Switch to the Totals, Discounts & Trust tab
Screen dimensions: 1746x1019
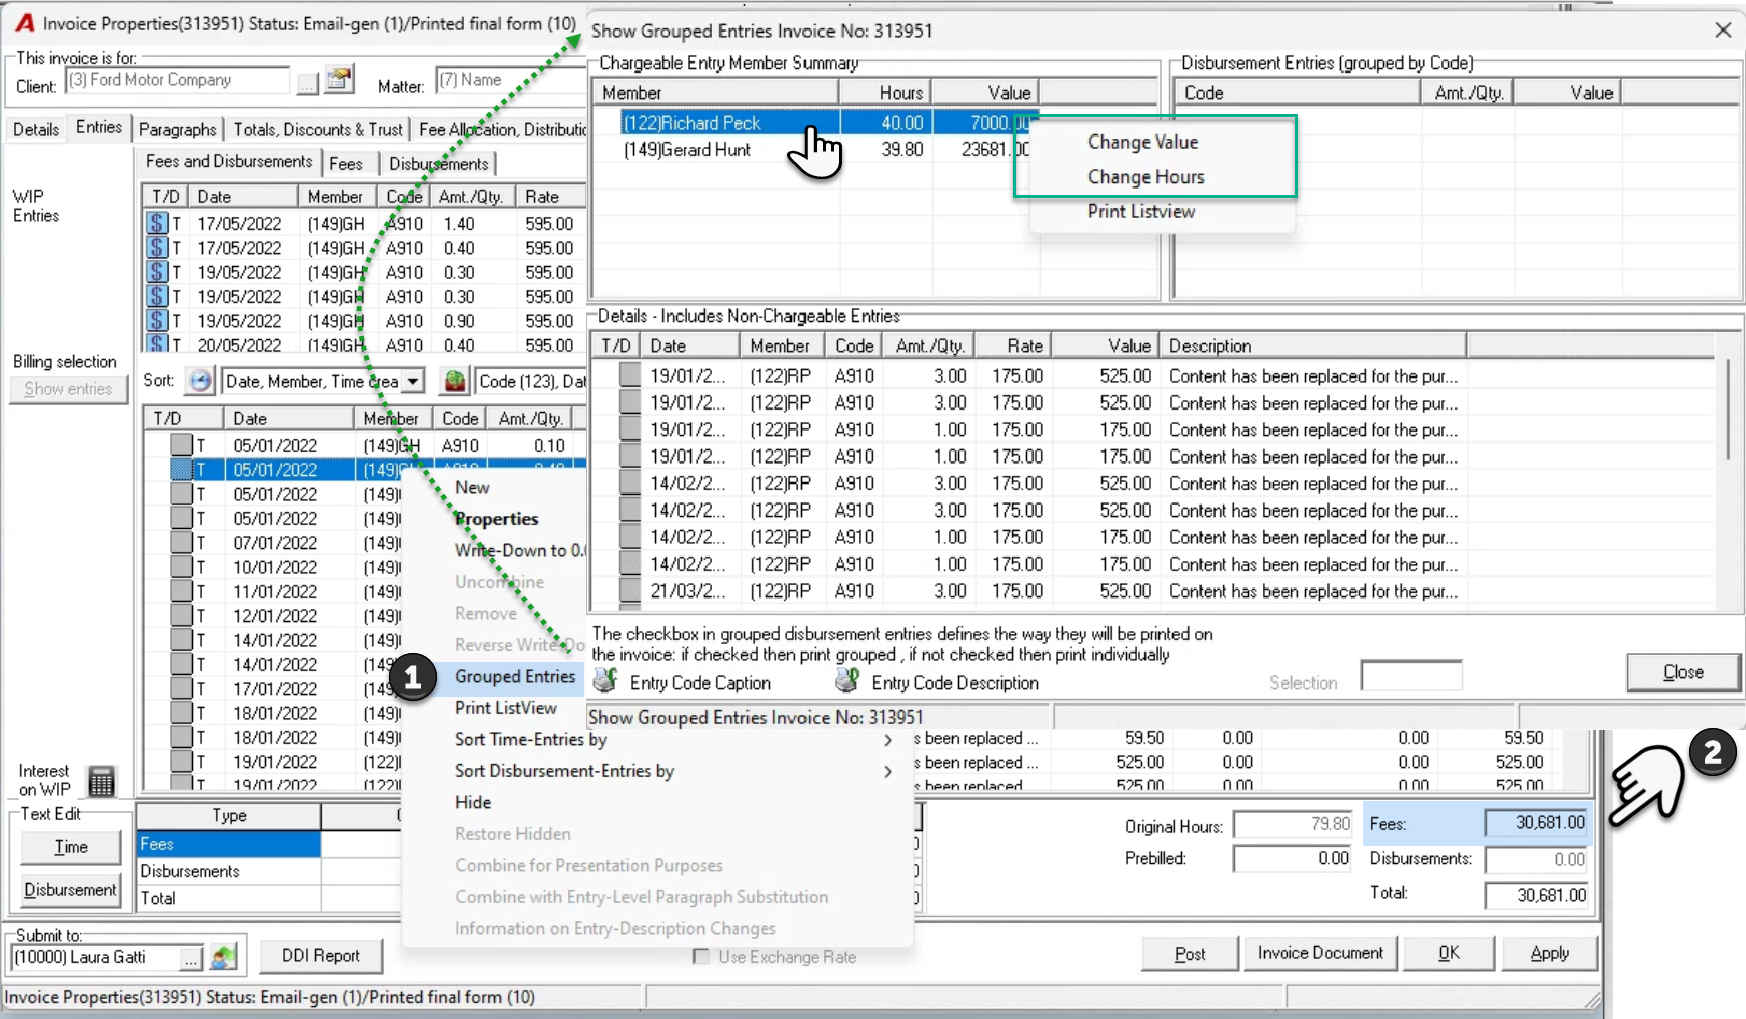[318, 129]
